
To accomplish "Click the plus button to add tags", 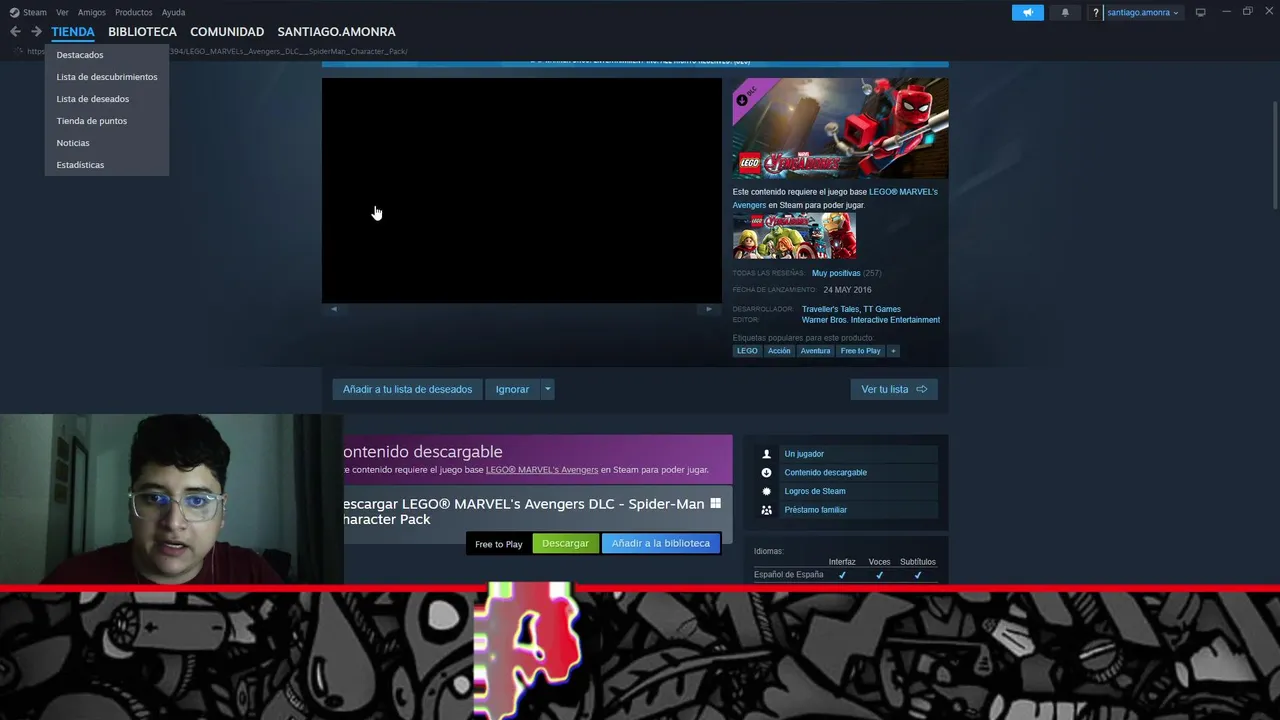I will coord(893,351).
